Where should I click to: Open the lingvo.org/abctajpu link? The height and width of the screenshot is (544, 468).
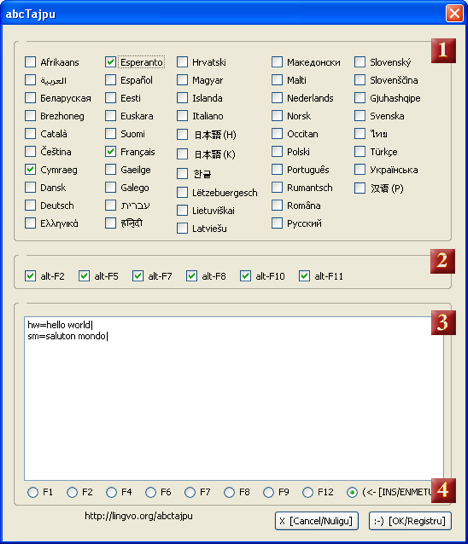coord(138,516)
